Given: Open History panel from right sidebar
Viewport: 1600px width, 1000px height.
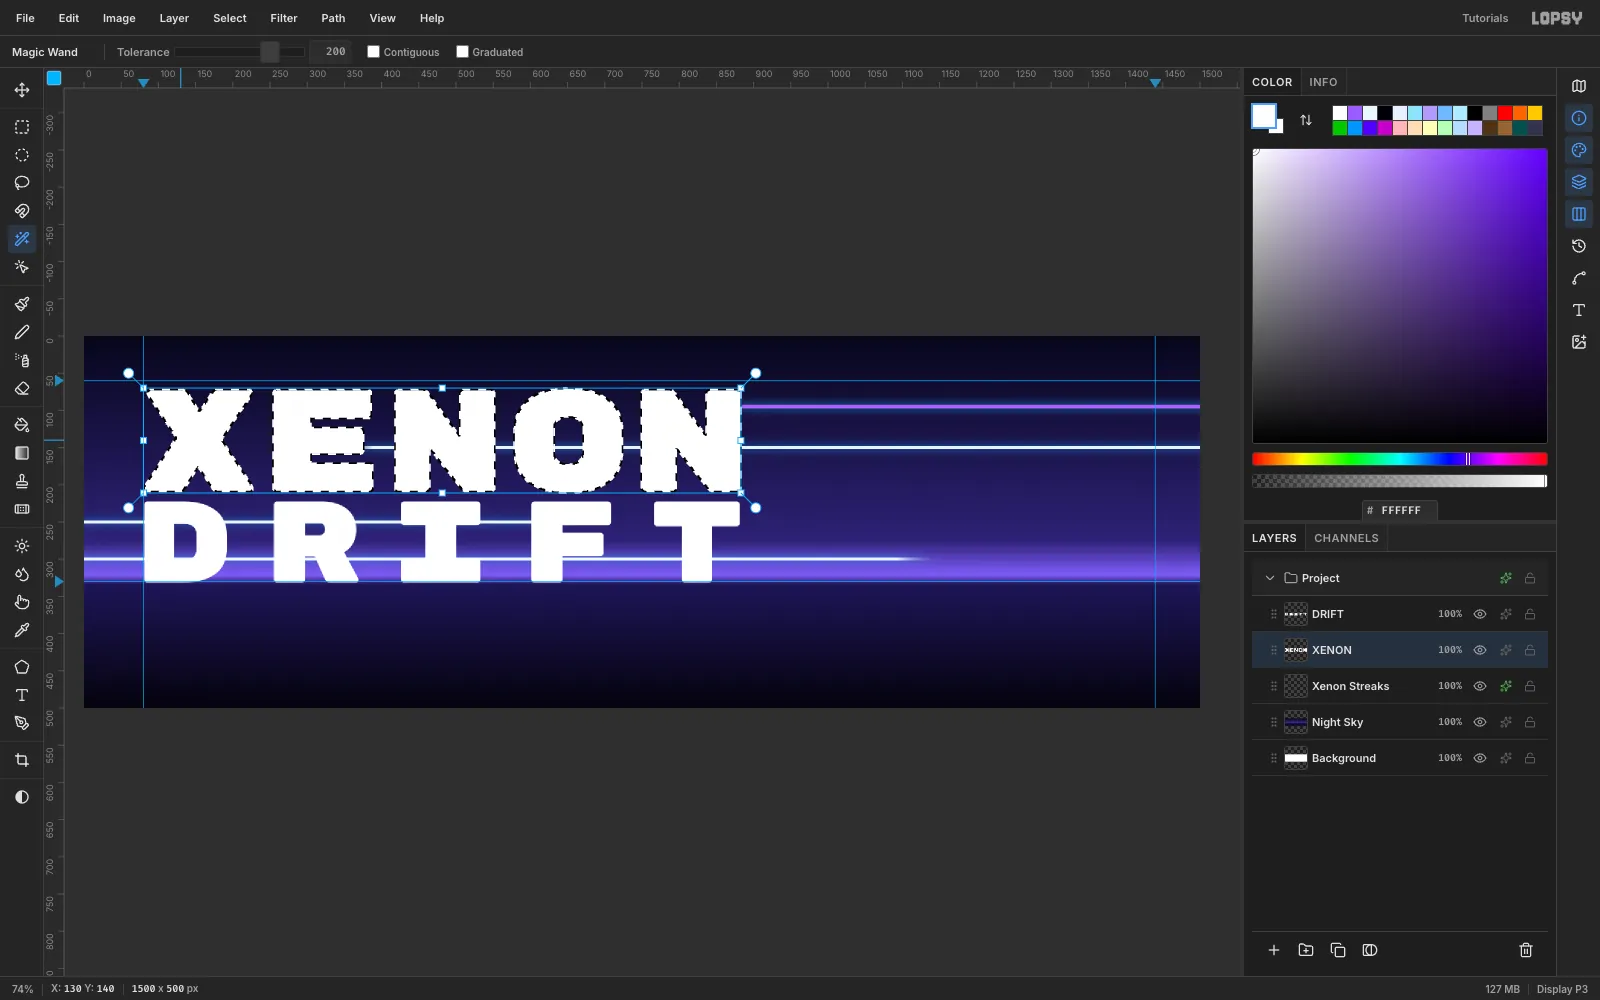Looking at the screenshot, I should pos(1579,246).
